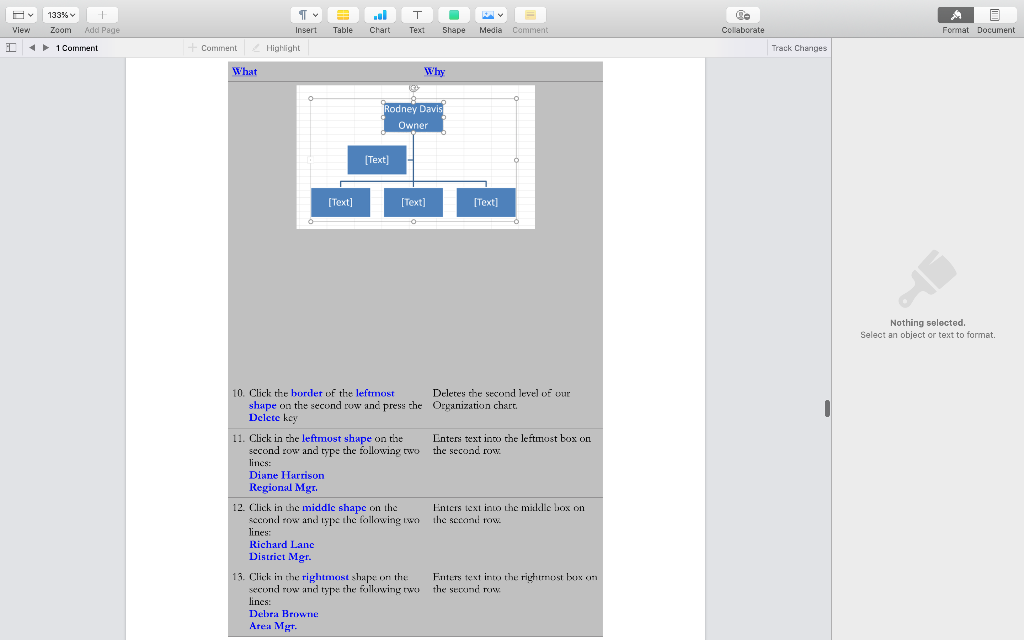Click 'middle shape' in step 12
The image size is (1024, 640).
[334, 508]
